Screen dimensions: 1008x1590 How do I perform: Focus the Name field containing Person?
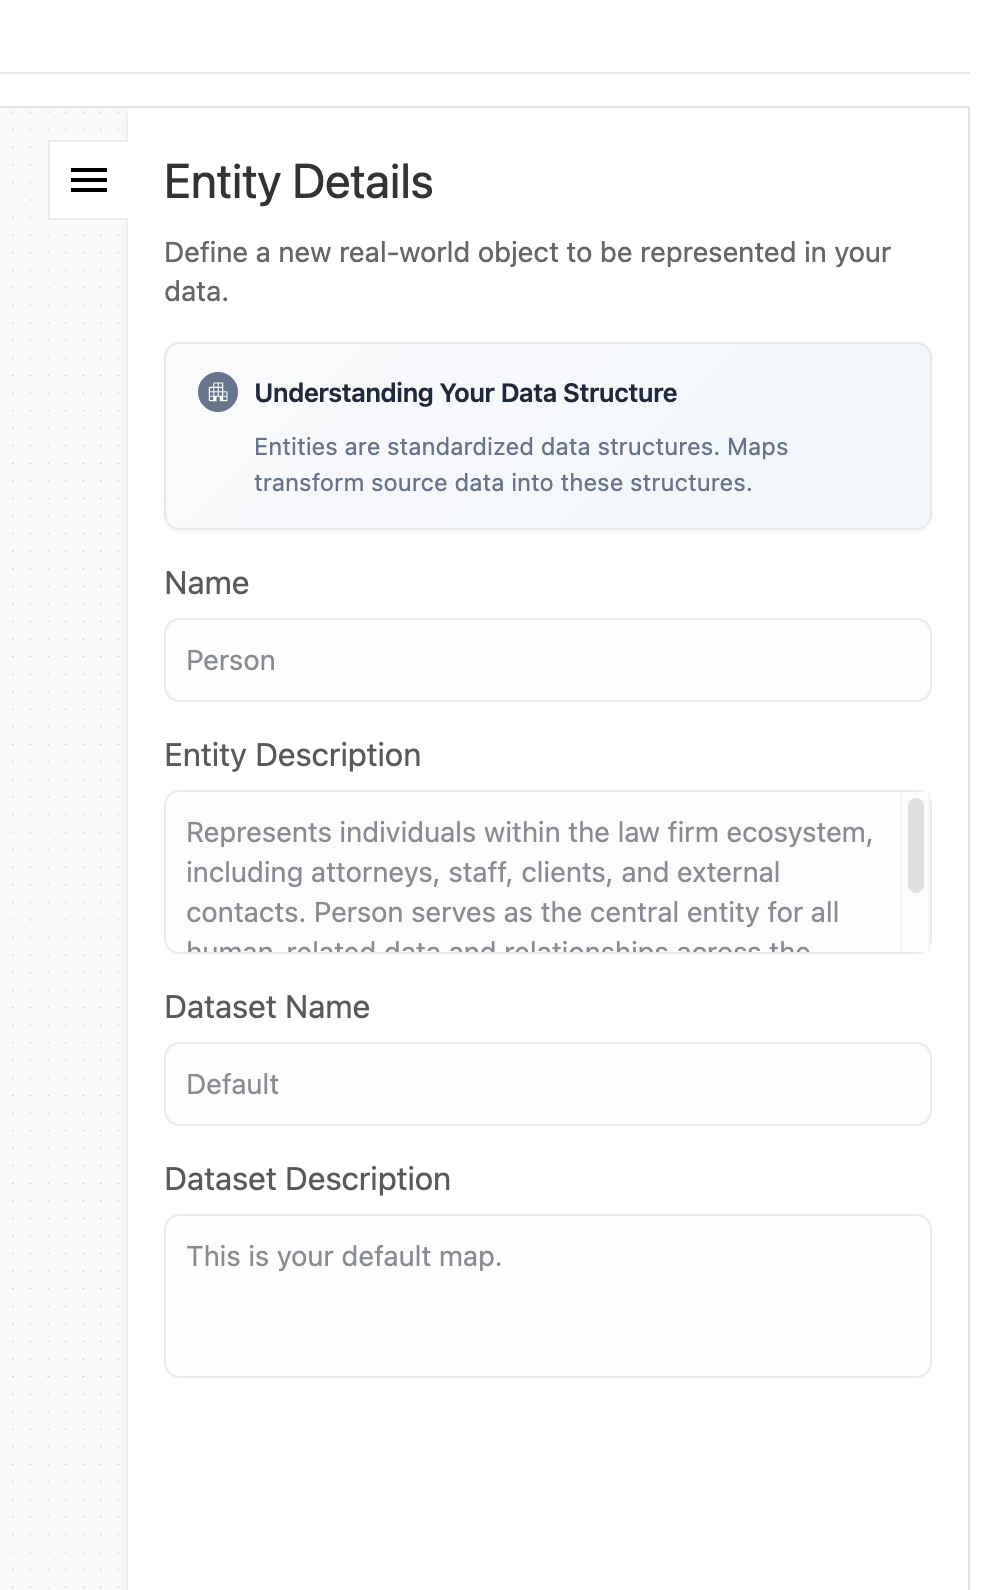547,660
